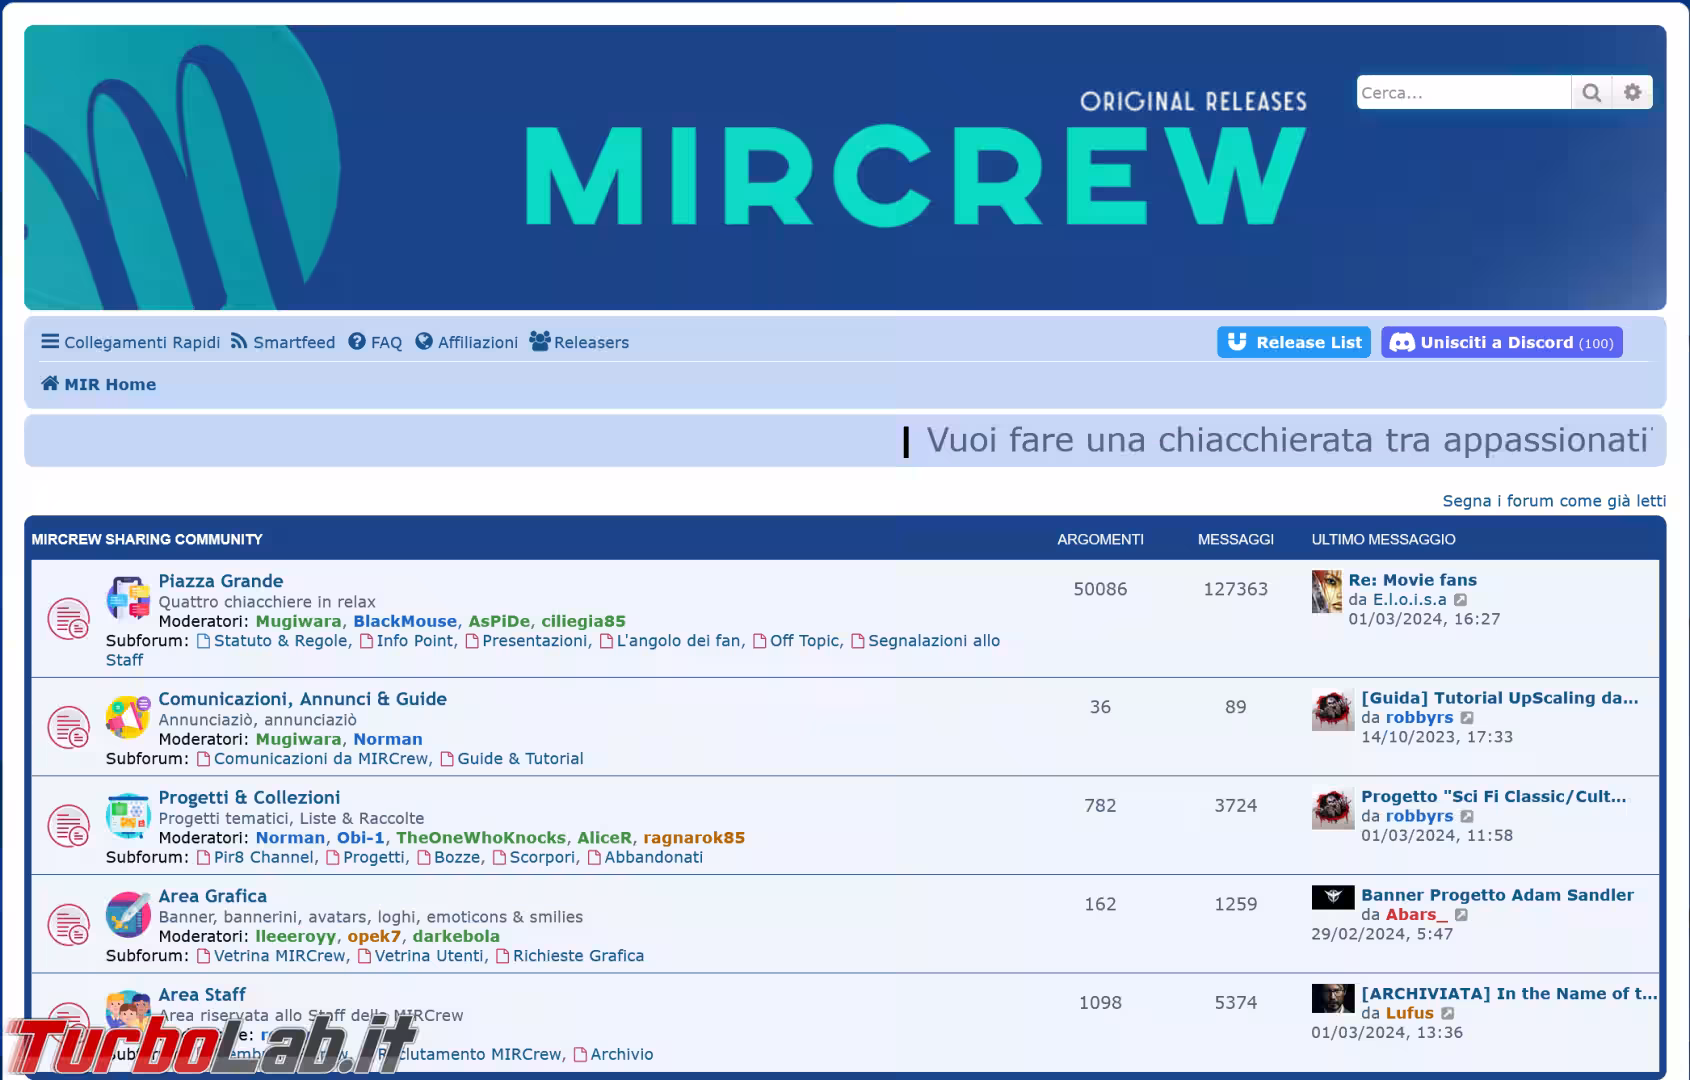1690x1080 pixels.
Task: Open the Area Staff forum
Action: point(202,994)
